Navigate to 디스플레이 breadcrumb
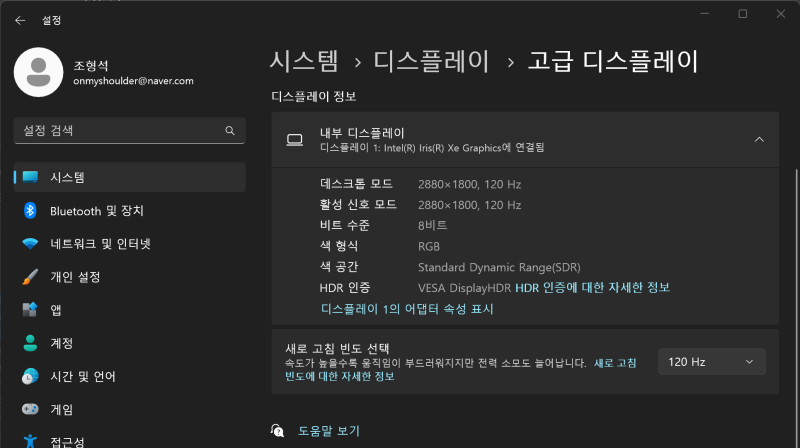 click(x=432, y=61)
